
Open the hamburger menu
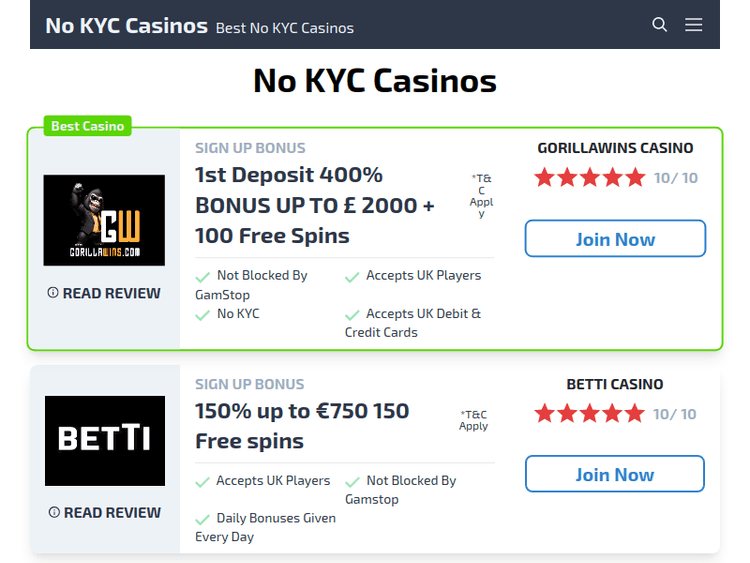pos(694,25)
